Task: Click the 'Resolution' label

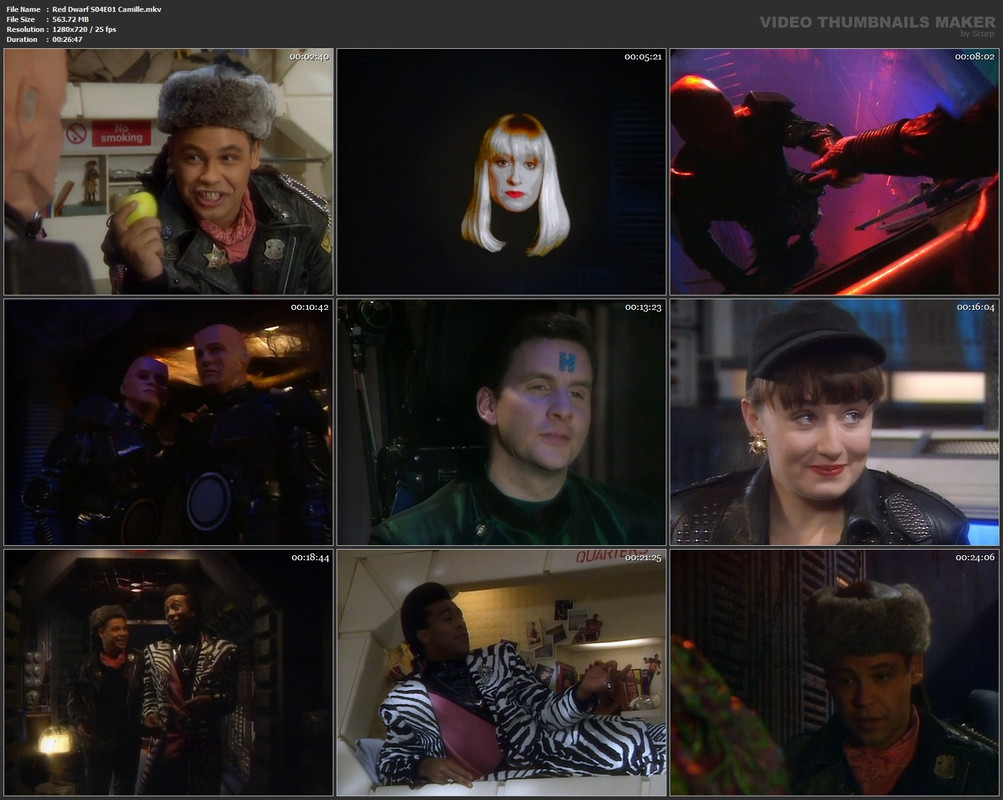Action: point(25,29)
